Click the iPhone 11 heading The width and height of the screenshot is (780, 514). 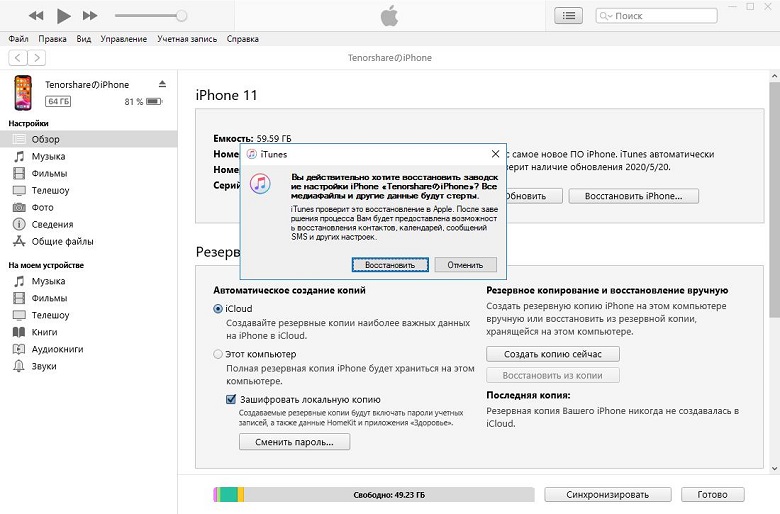point(226,95)
